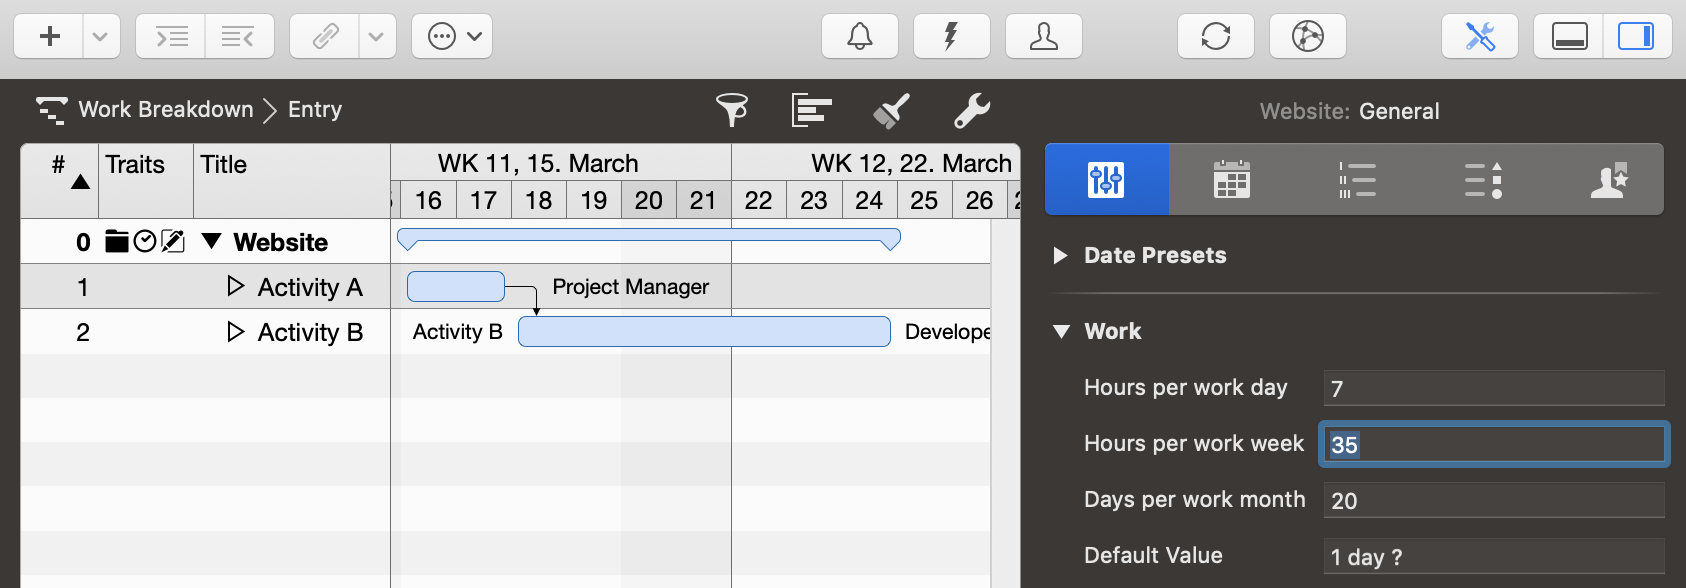Open the bell reminders toolbar button
Screen dimensions: 1686x588
pyautogui.click(x=859, y=37)
